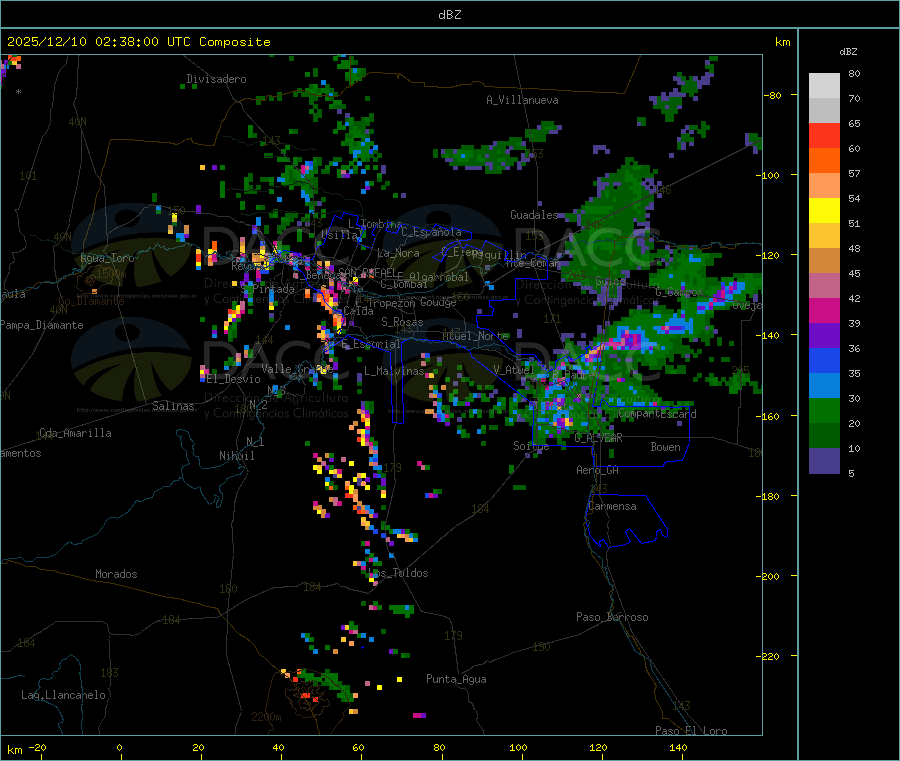Click the Aero_GA location label
The height and width of the screenshot is (761, 900).
pos(598,470)
